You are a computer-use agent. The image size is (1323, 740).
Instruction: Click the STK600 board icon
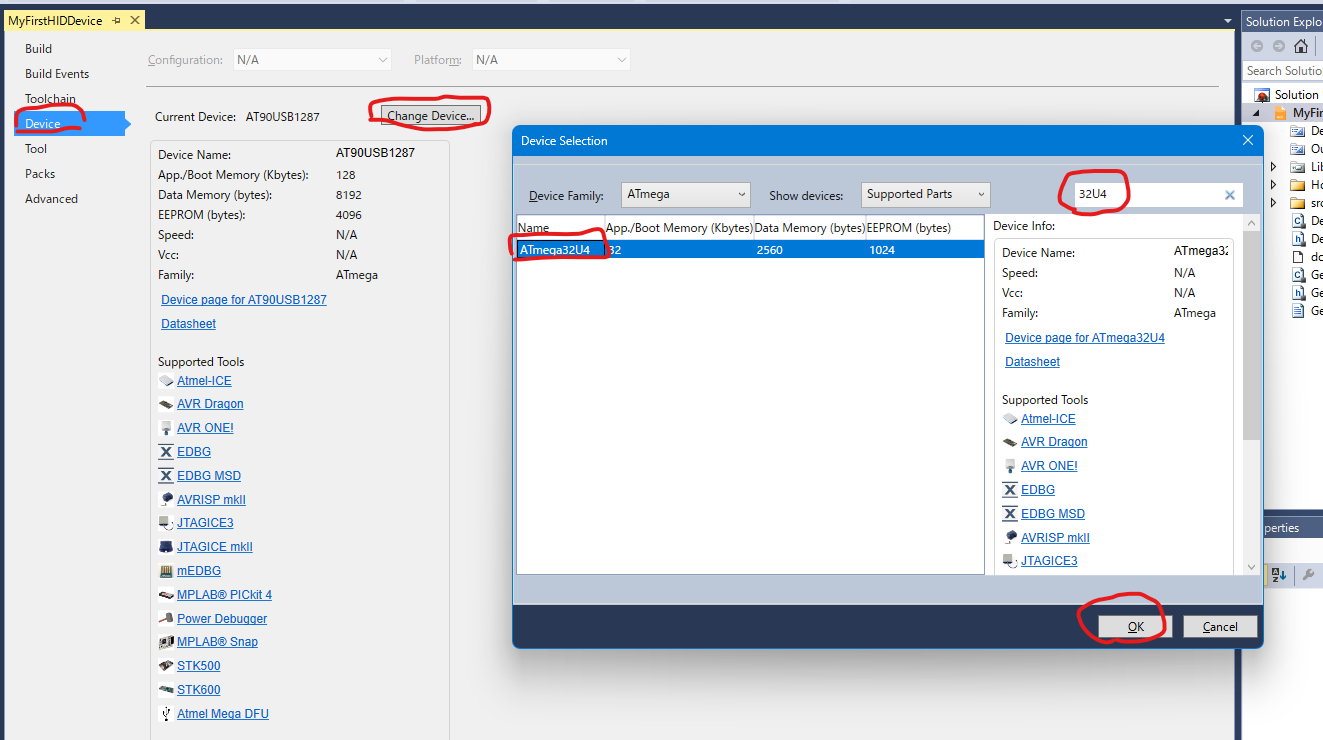coord(166,690)
